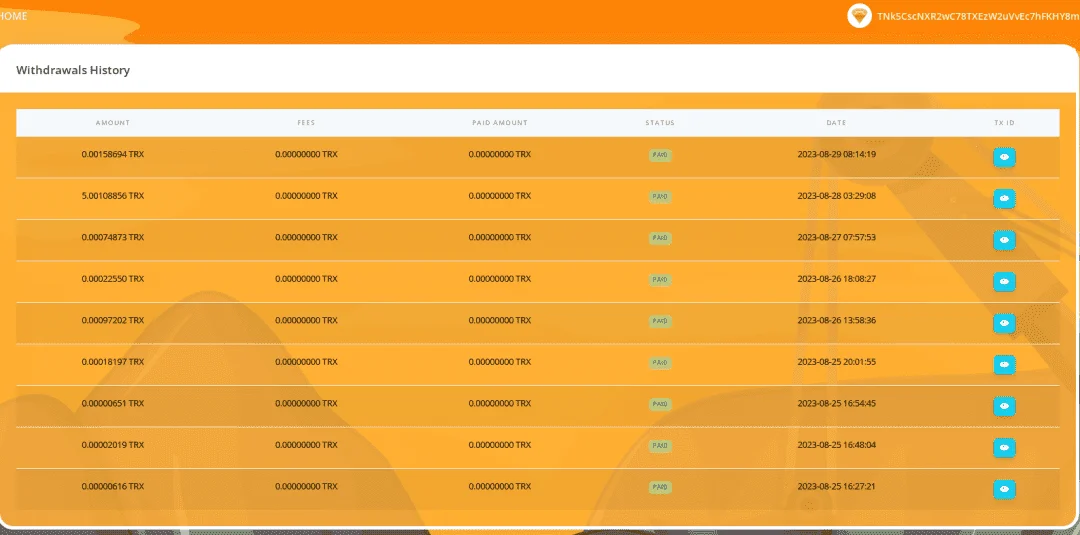Open transaction eye icon for 0.00074873 TRX
Viewport: 1080px width, 535px height.
[x=1004, y=240]
